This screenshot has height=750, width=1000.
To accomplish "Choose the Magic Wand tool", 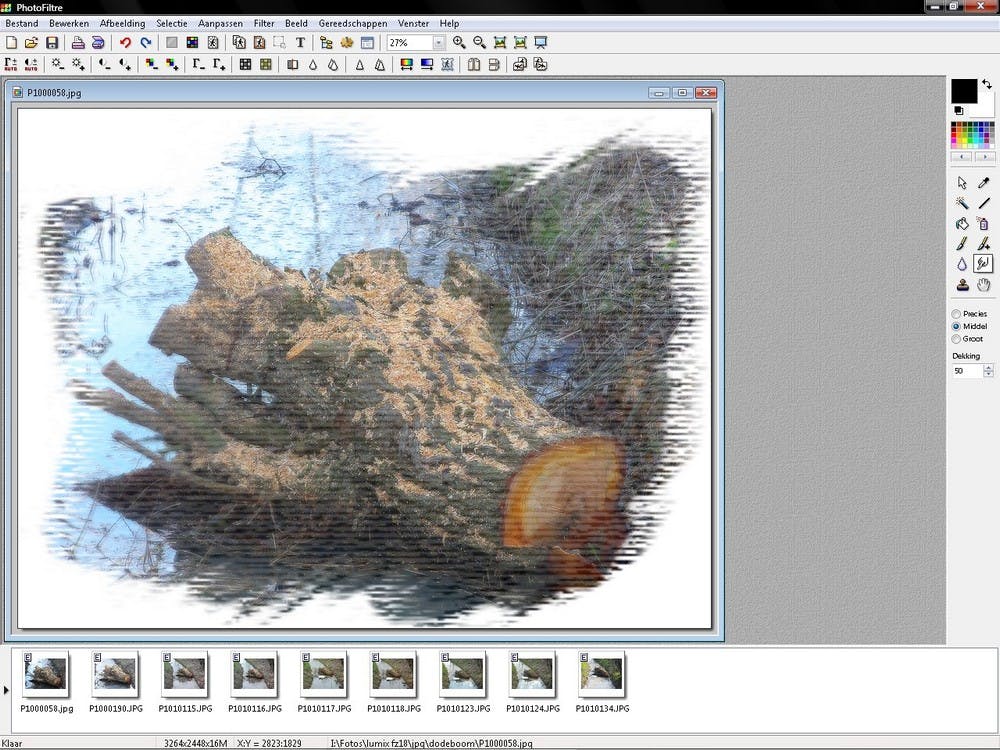I will [962, 203].
